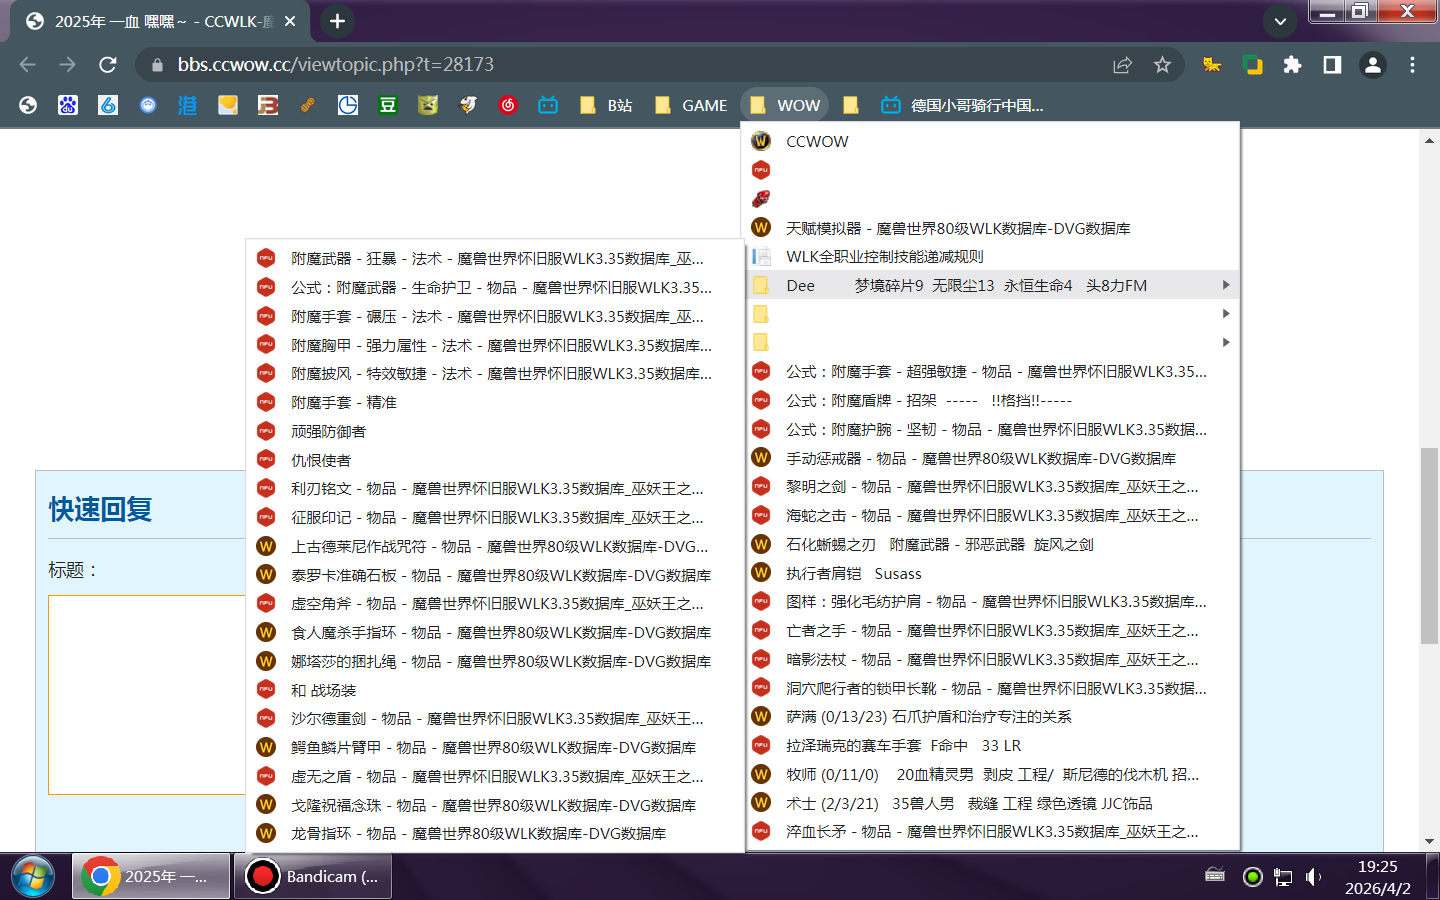Open the browser profile avatar

[x=1372, y=64]
